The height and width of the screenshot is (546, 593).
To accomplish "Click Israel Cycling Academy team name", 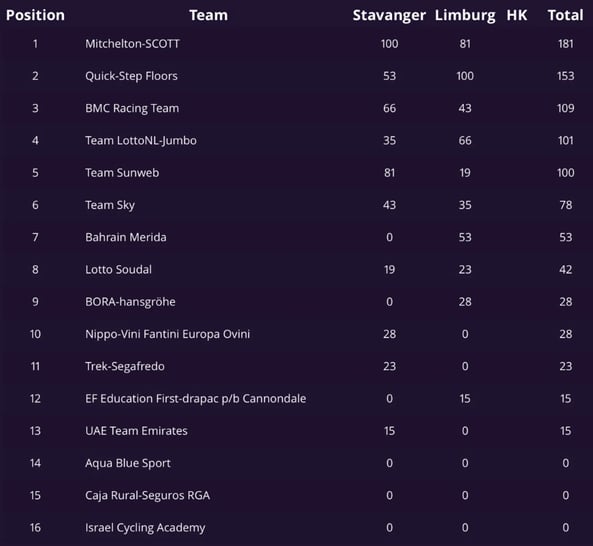I will tap(145, 528).
